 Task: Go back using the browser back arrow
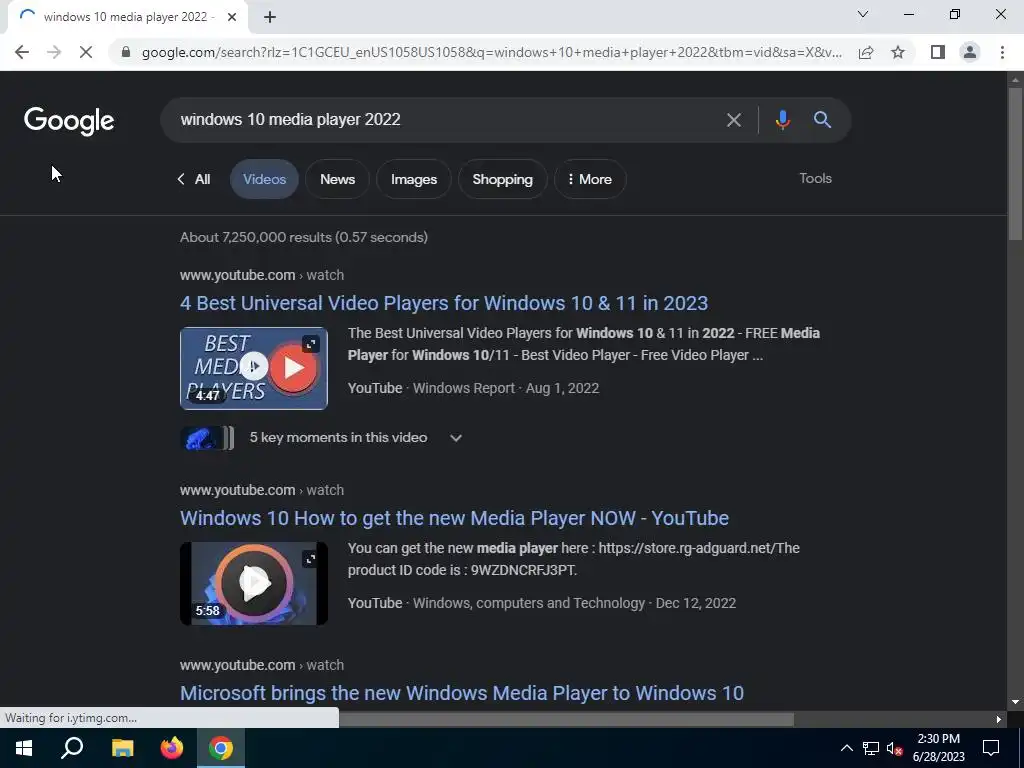[x=22, y=52]
